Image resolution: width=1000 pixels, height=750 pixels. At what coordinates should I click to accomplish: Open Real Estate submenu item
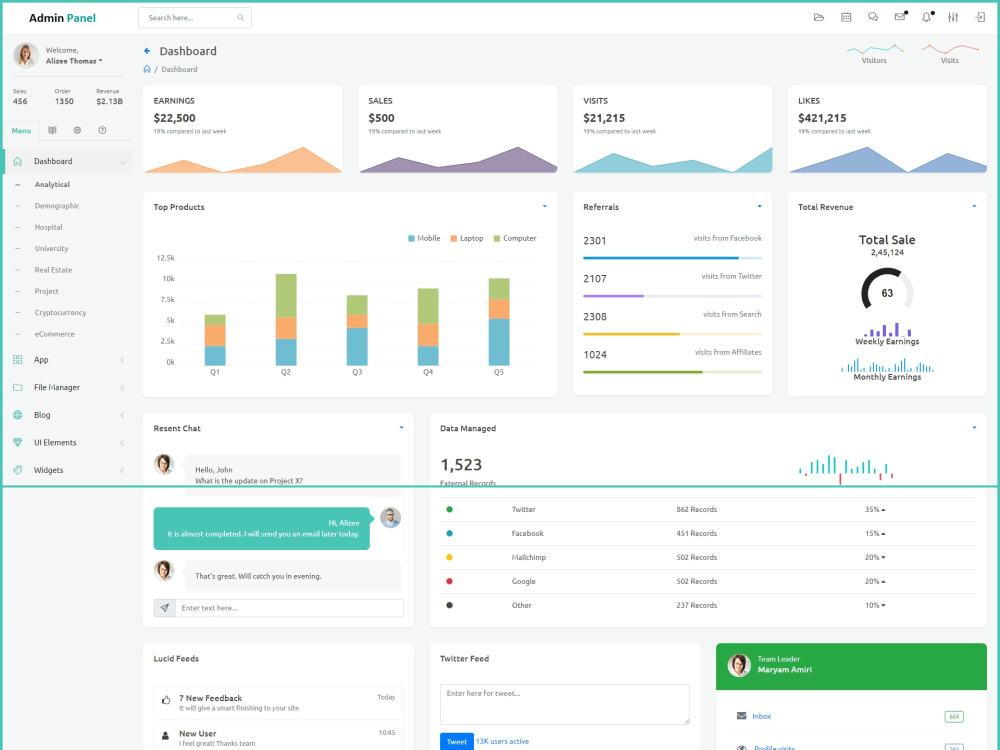pos(53,270)
